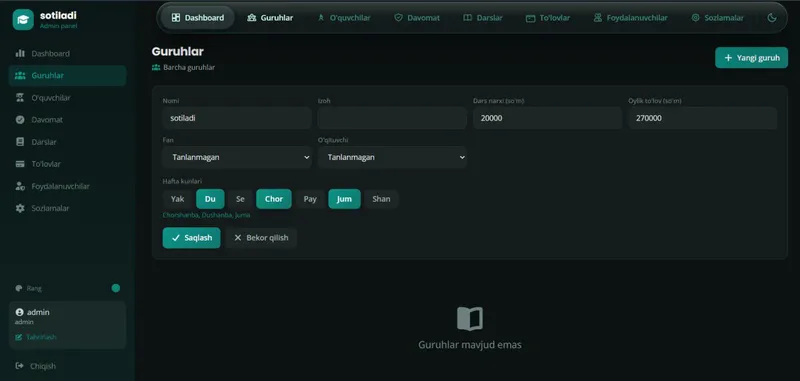Image resolution: width=800 pixels, height=381 pixels.
Task: Deselect the Chor weekday toggle
Action: (273, 199)
